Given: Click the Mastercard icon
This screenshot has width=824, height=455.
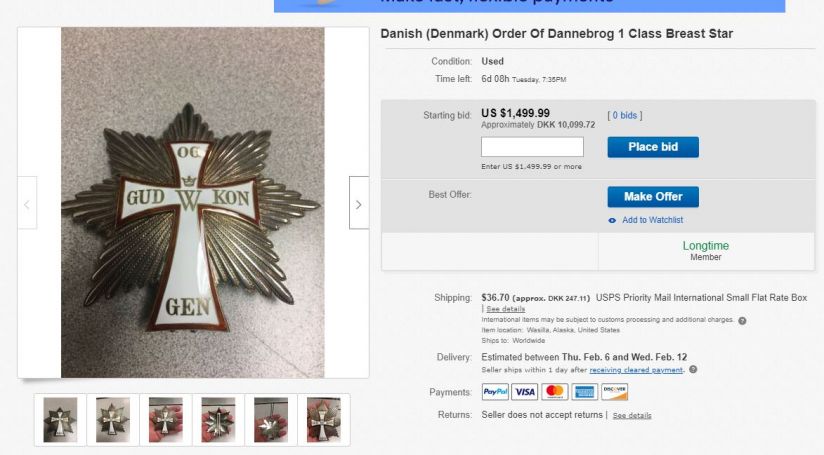Looking at the screenshot, I should point(555,392).
